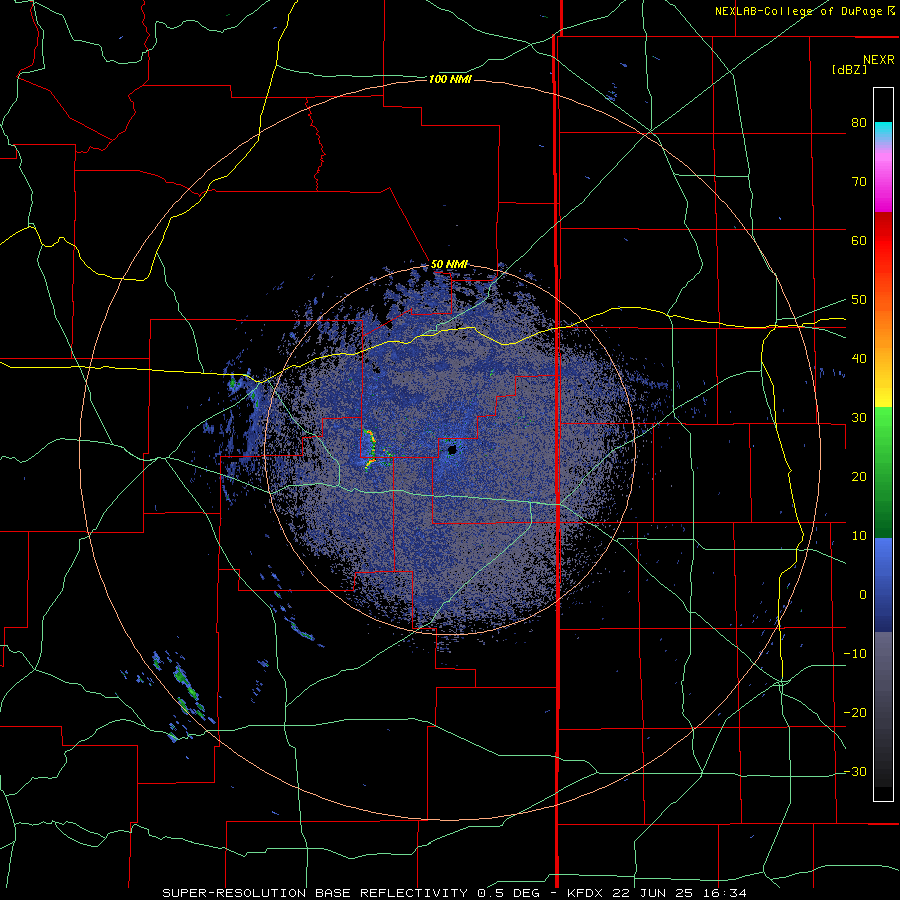The height and width of the screenshot is (900, 900).
Task: Click the 22 JUN 25 date in the caption
Action: click(x=651, y=893)
